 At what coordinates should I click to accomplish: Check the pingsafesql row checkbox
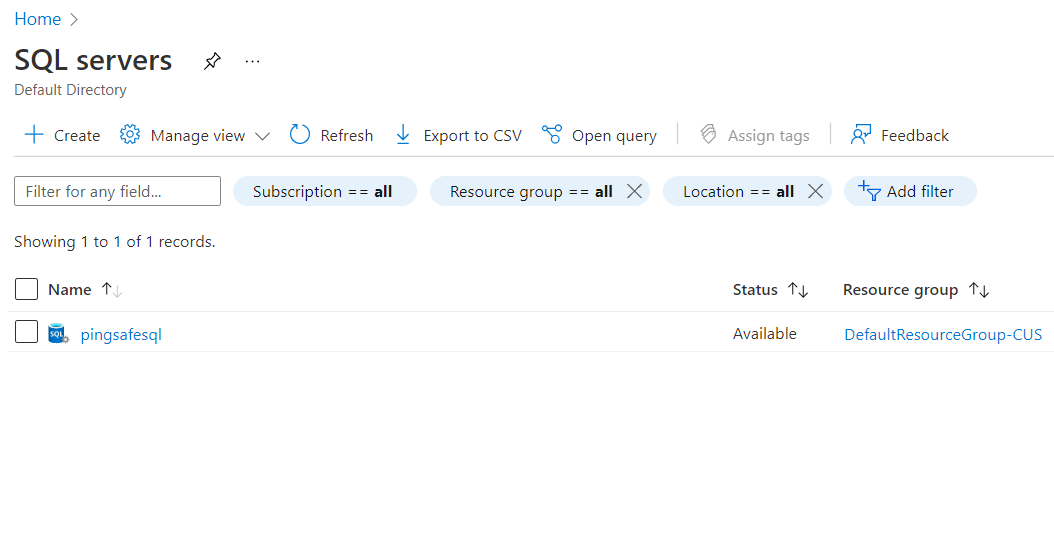click(x=27, y=332)
